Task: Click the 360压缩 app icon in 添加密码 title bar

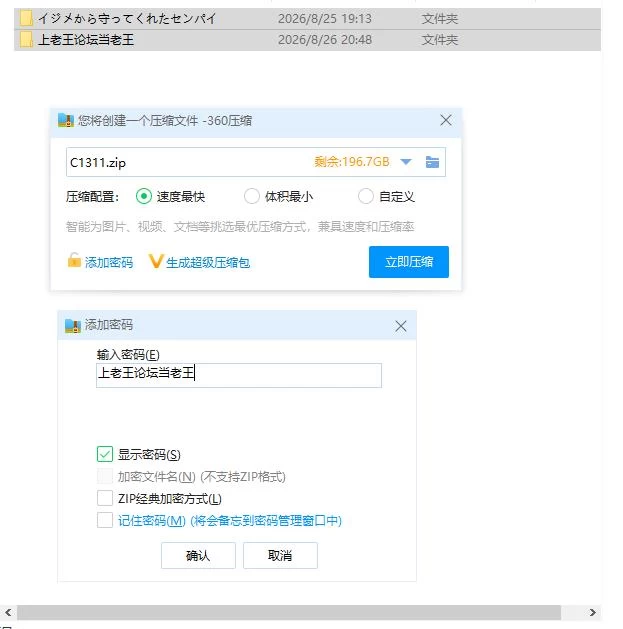Action: [73, 326]
